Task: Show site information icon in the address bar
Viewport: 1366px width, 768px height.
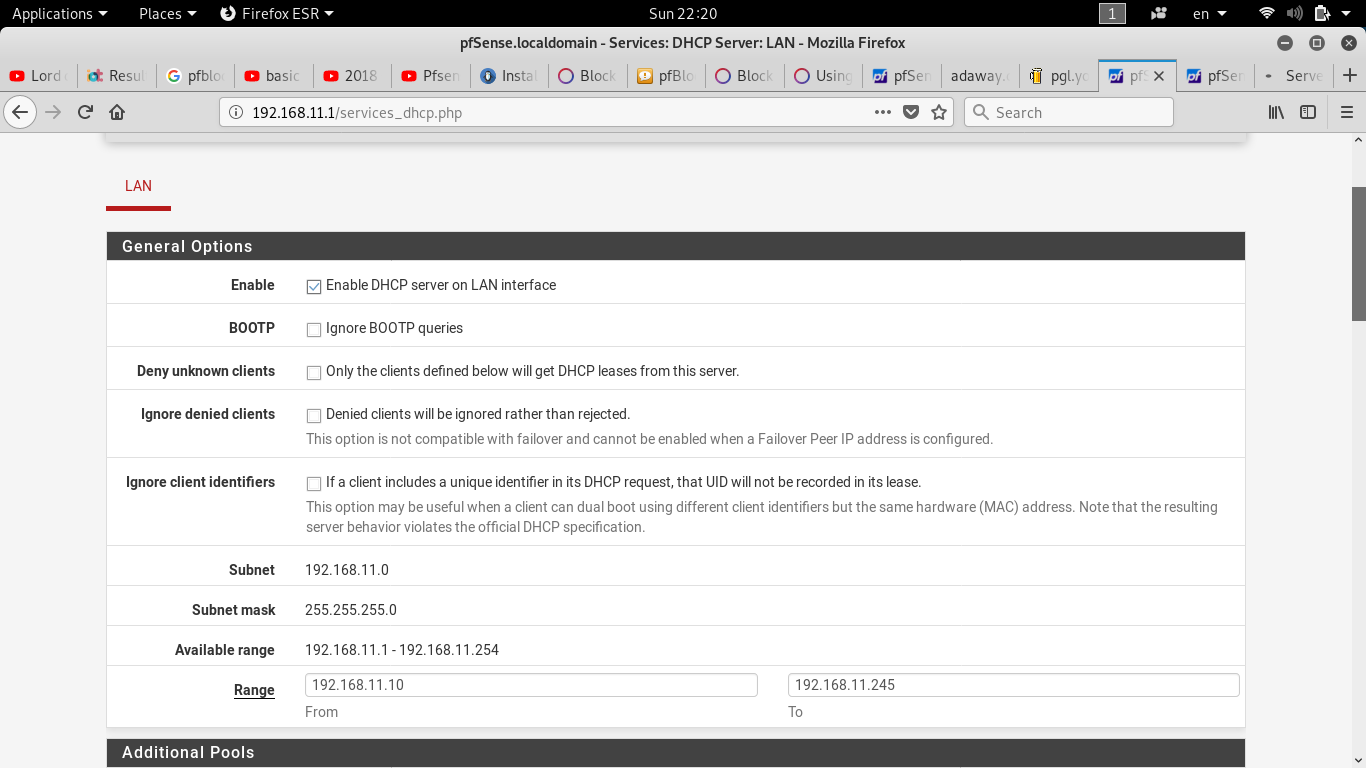Action: tap(236, 113)
